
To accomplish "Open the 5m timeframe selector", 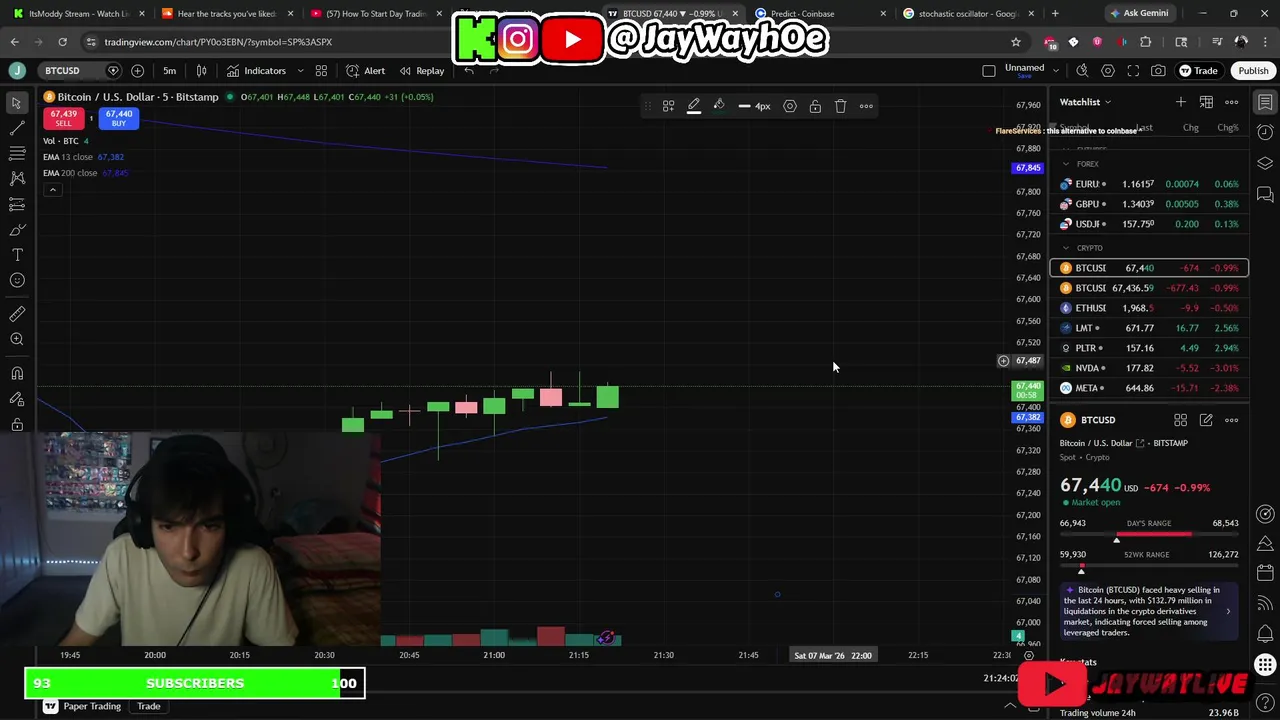I will (169, 71).
